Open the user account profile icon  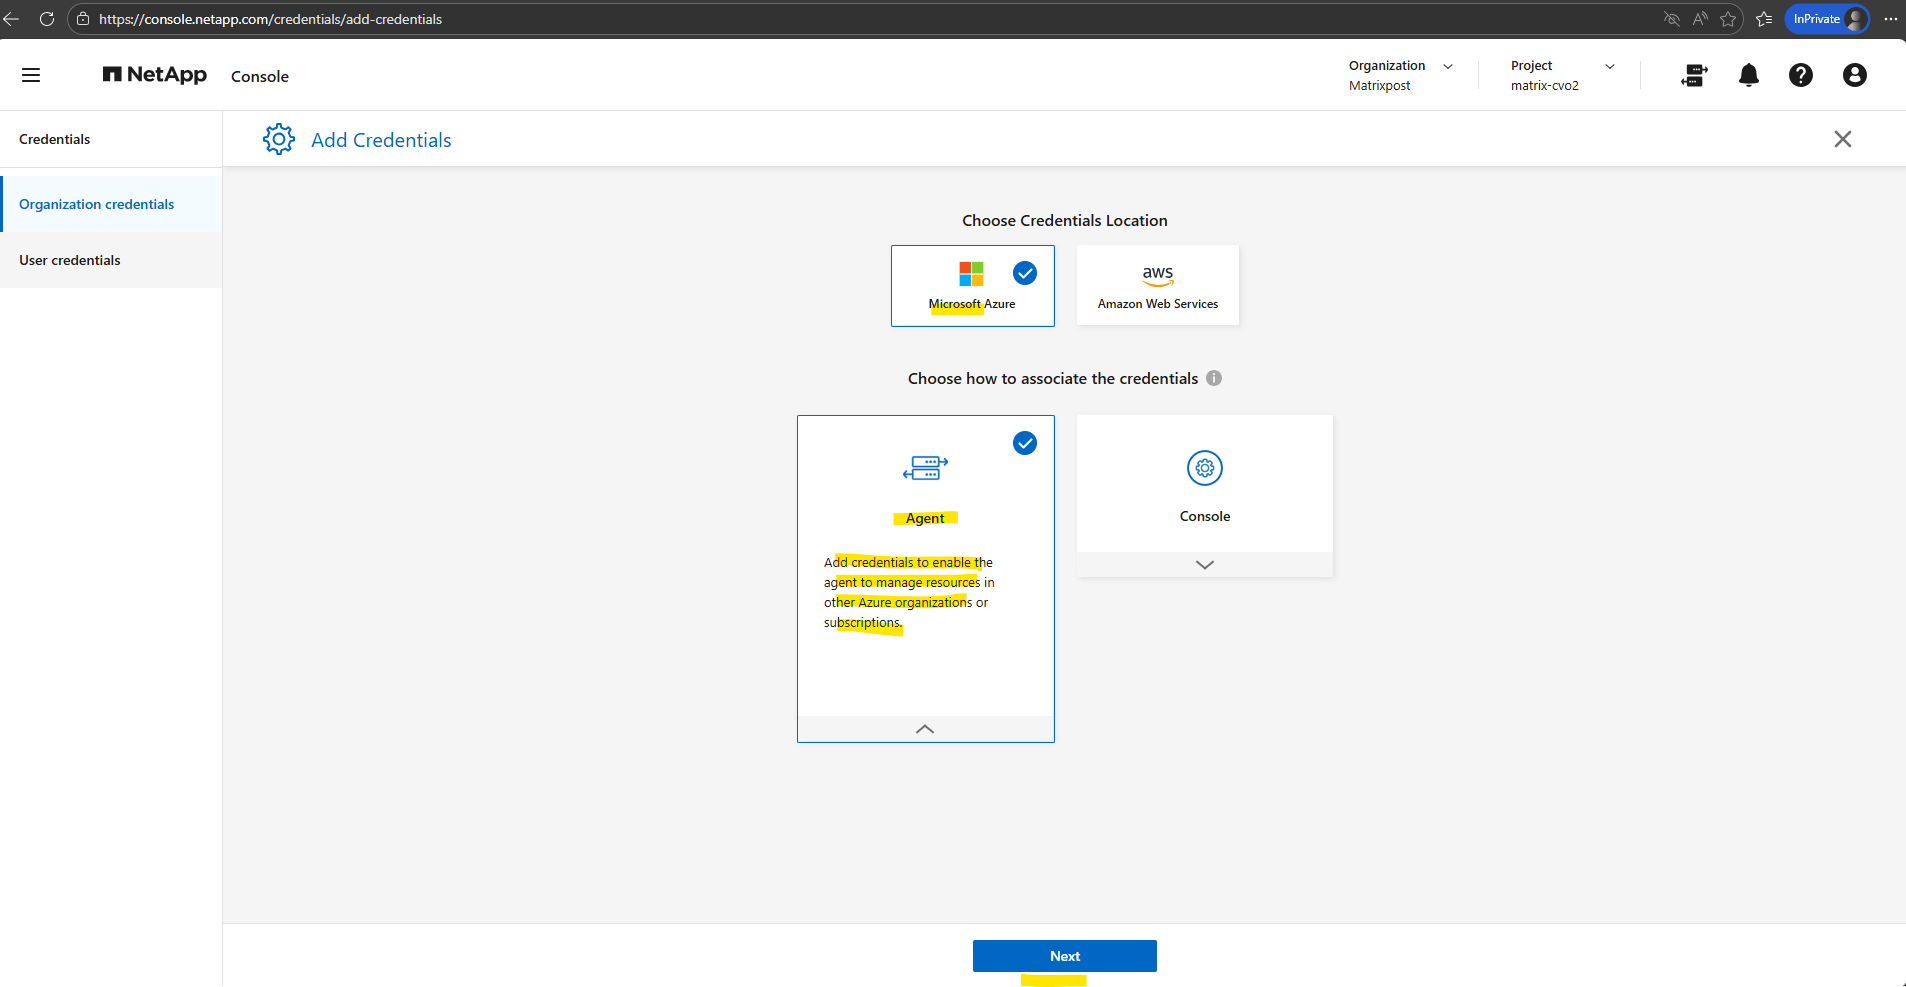click(x=1855, y=75)
